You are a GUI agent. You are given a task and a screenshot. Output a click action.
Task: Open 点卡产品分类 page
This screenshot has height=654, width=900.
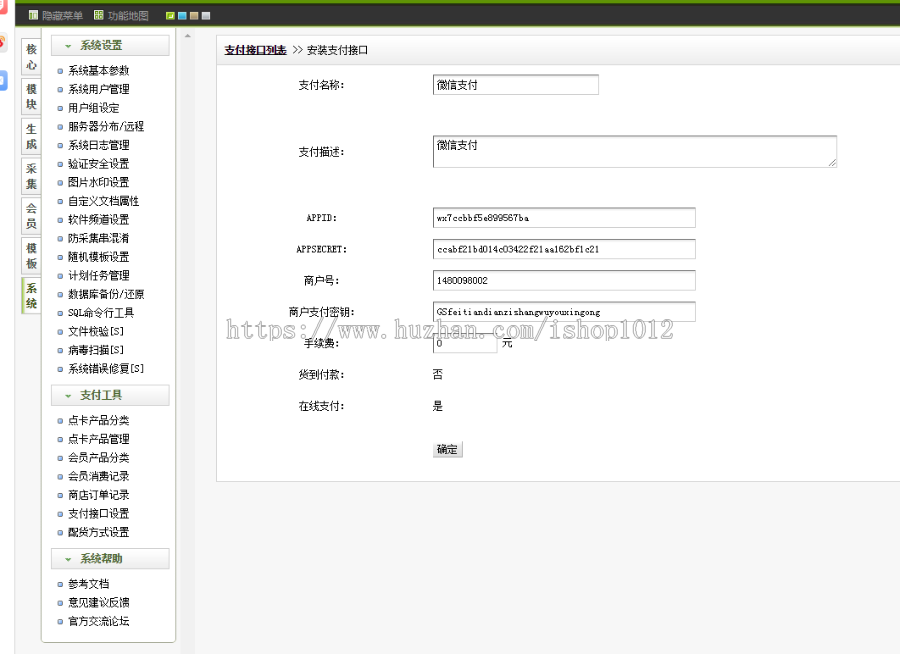pyautogui.click(x=99, y=420)
